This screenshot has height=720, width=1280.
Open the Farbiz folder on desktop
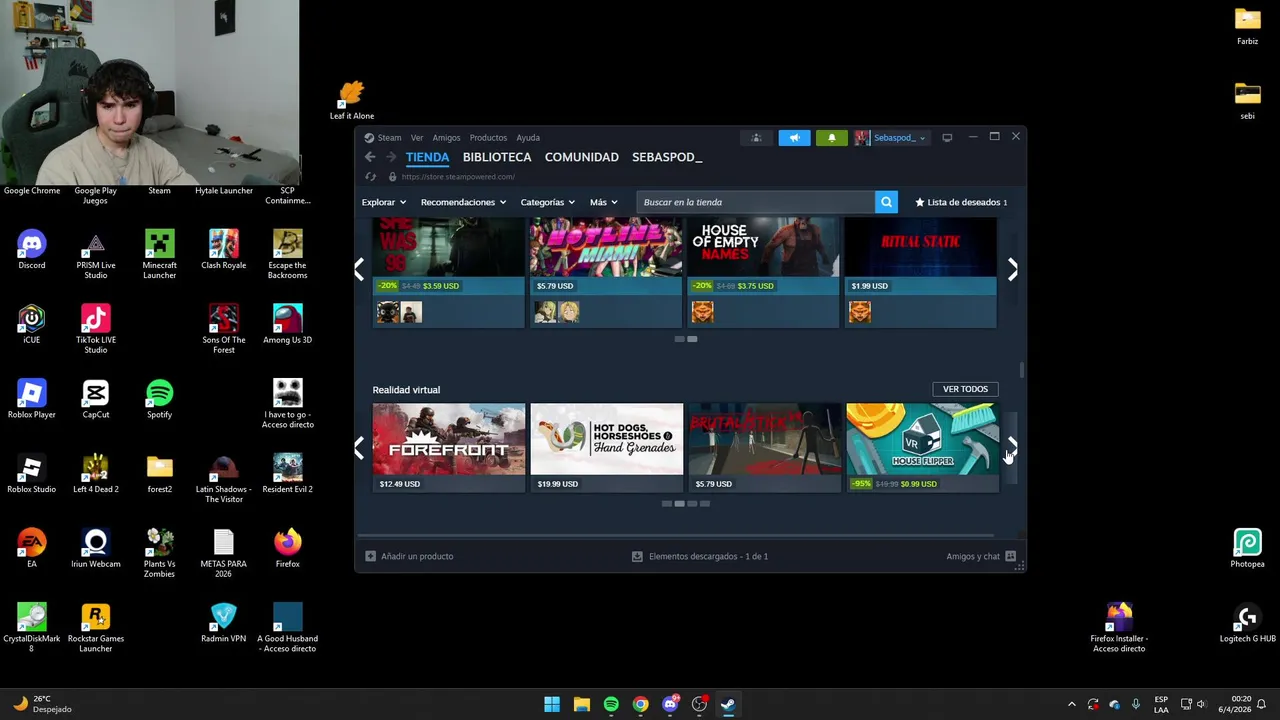(x=1247, y=27)
